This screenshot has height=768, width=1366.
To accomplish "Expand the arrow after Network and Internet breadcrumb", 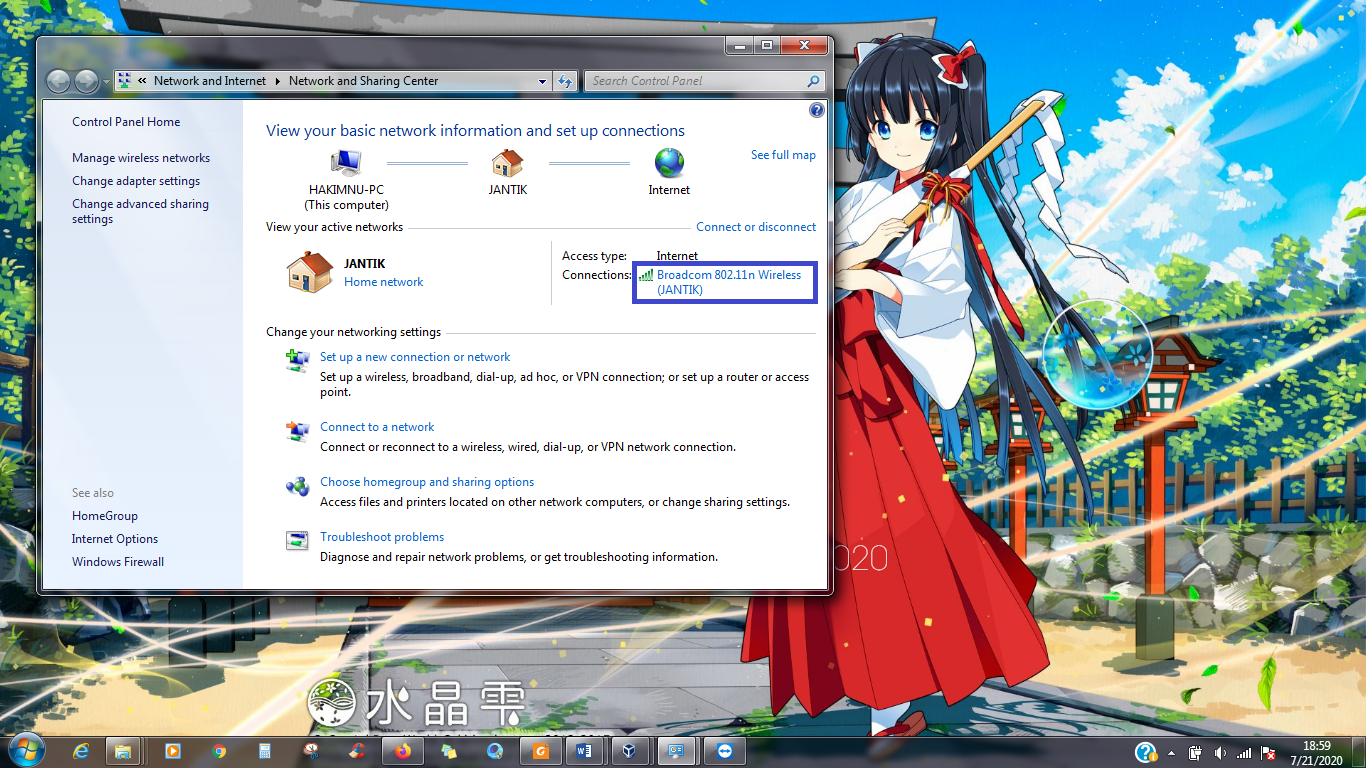I will tap(278, 81).
